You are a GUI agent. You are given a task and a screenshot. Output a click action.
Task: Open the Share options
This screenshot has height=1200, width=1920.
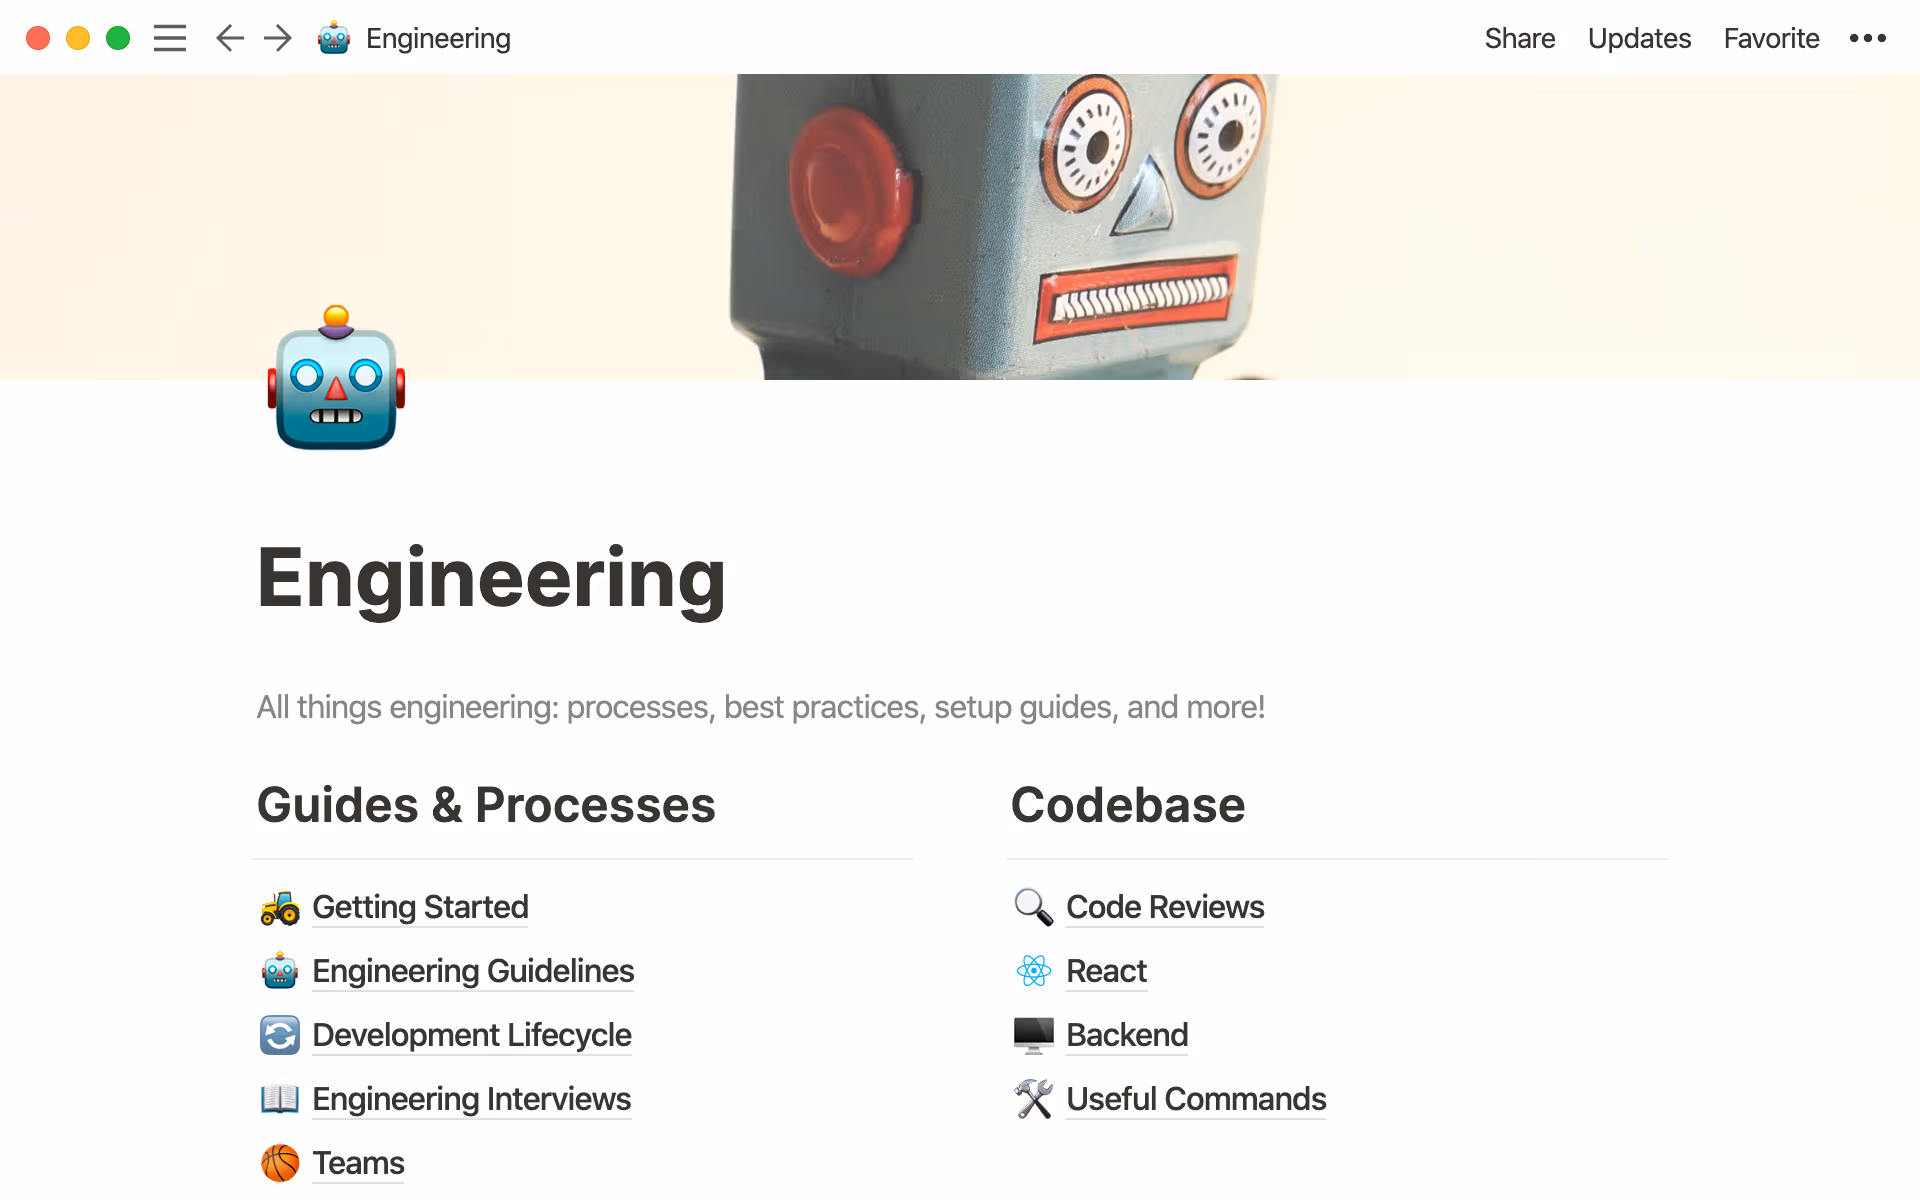tap(1520, 38)
